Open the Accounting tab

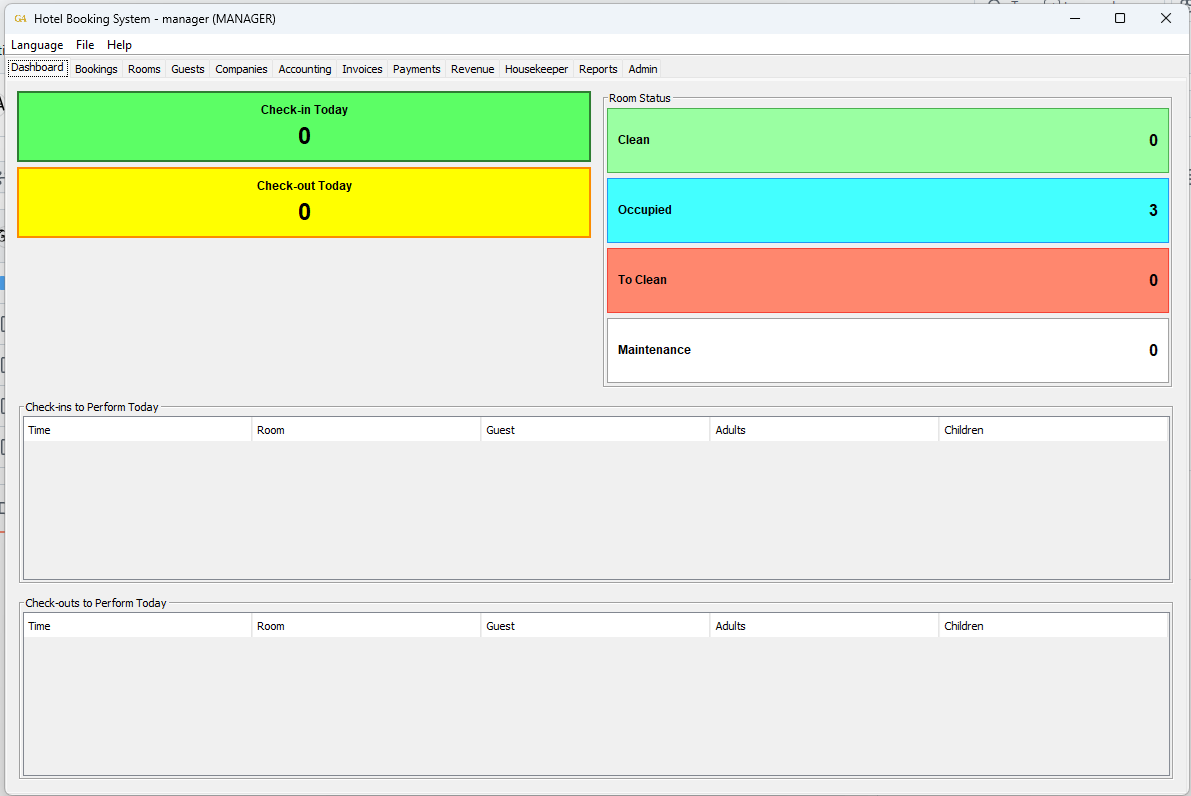pos(304,68)
